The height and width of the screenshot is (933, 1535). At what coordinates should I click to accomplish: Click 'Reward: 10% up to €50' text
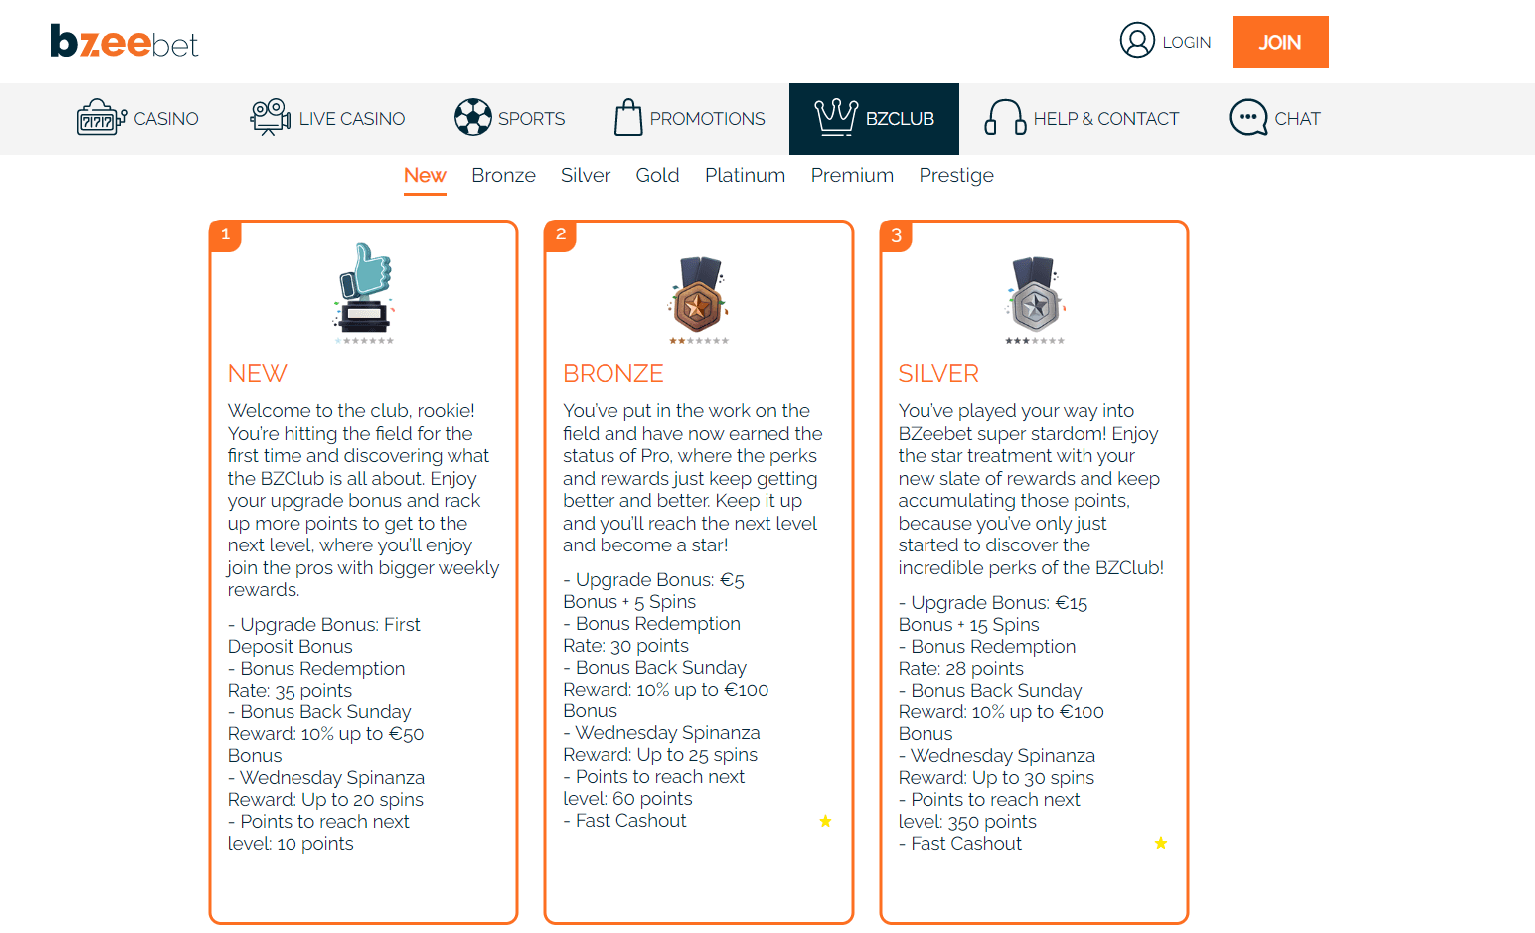[x=325, y=734]
